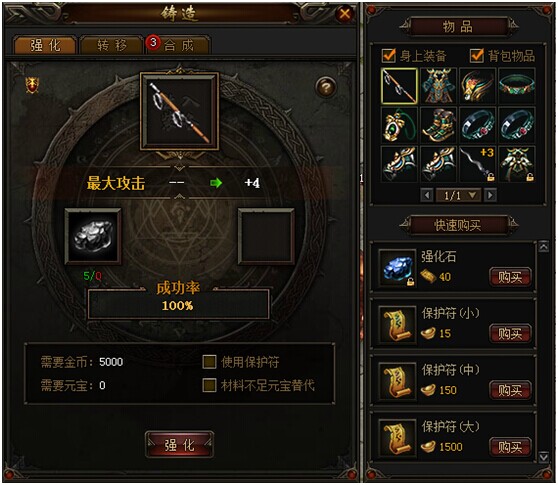Pick the green jeweled bracelet item
The image size is (558, 485).
coord(517,86)
